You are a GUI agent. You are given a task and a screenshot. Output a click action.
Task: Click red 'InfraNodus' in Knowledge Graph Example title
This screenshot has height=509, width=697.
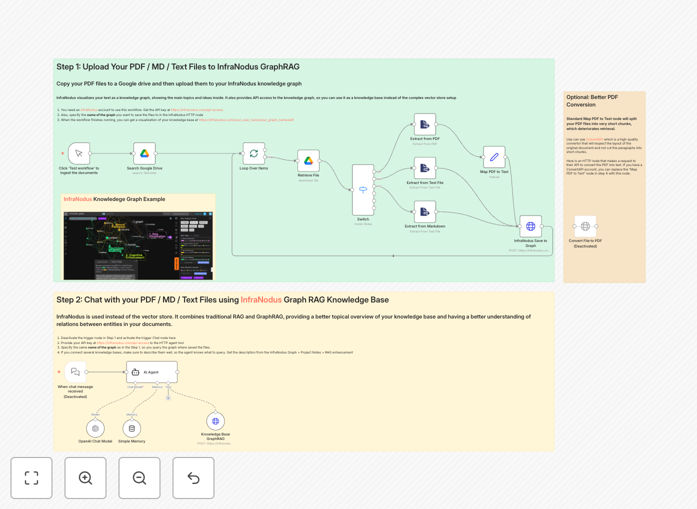pos(78,199)
